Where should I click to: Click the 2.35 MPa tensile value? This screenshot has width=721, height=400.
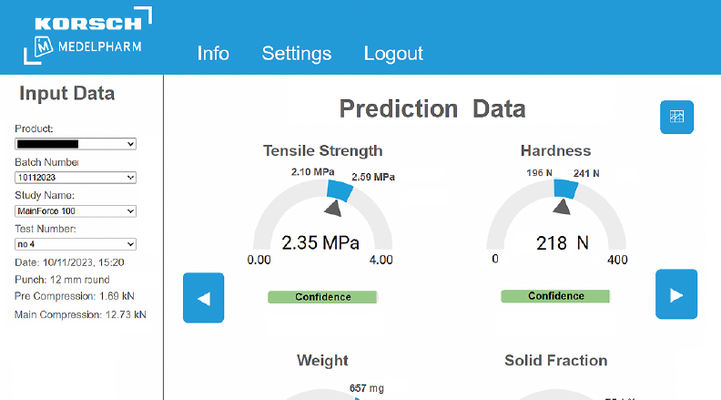point(322,242)
